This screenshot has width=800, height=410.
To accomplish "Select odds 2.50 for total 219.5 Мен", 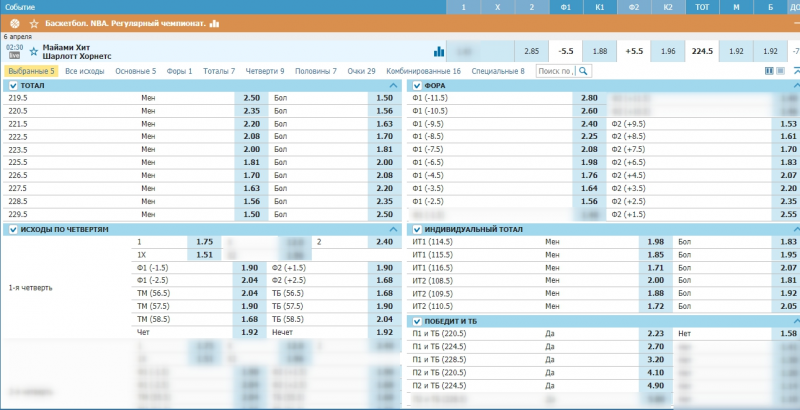I will (252, 98).
